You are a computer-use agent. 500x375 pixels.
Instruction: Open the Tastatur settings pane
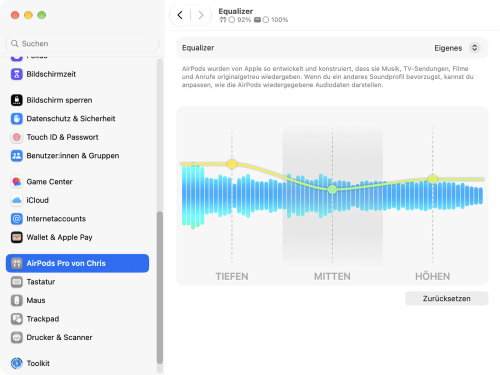(77, 282)
